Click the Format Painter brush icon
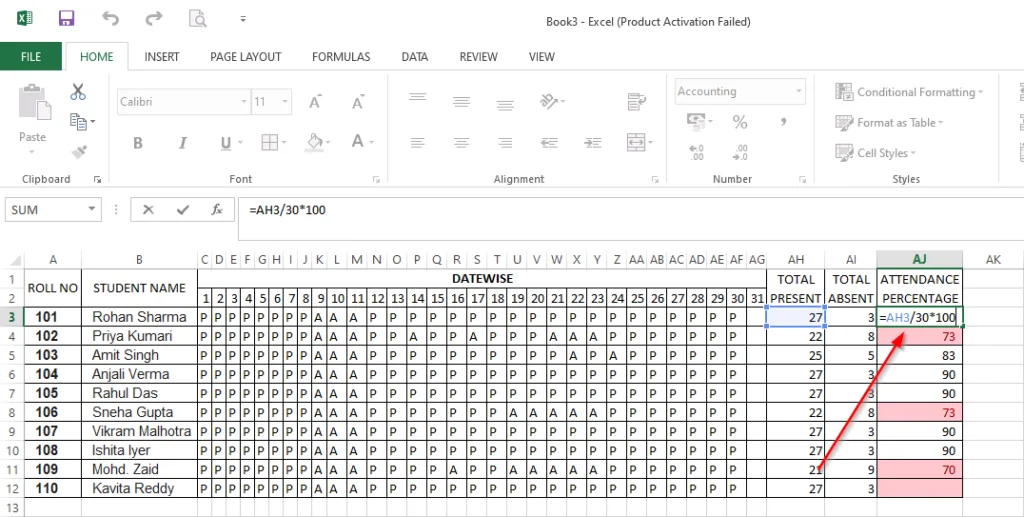This screenshot has width=1024, height=517. coord(79,152)
